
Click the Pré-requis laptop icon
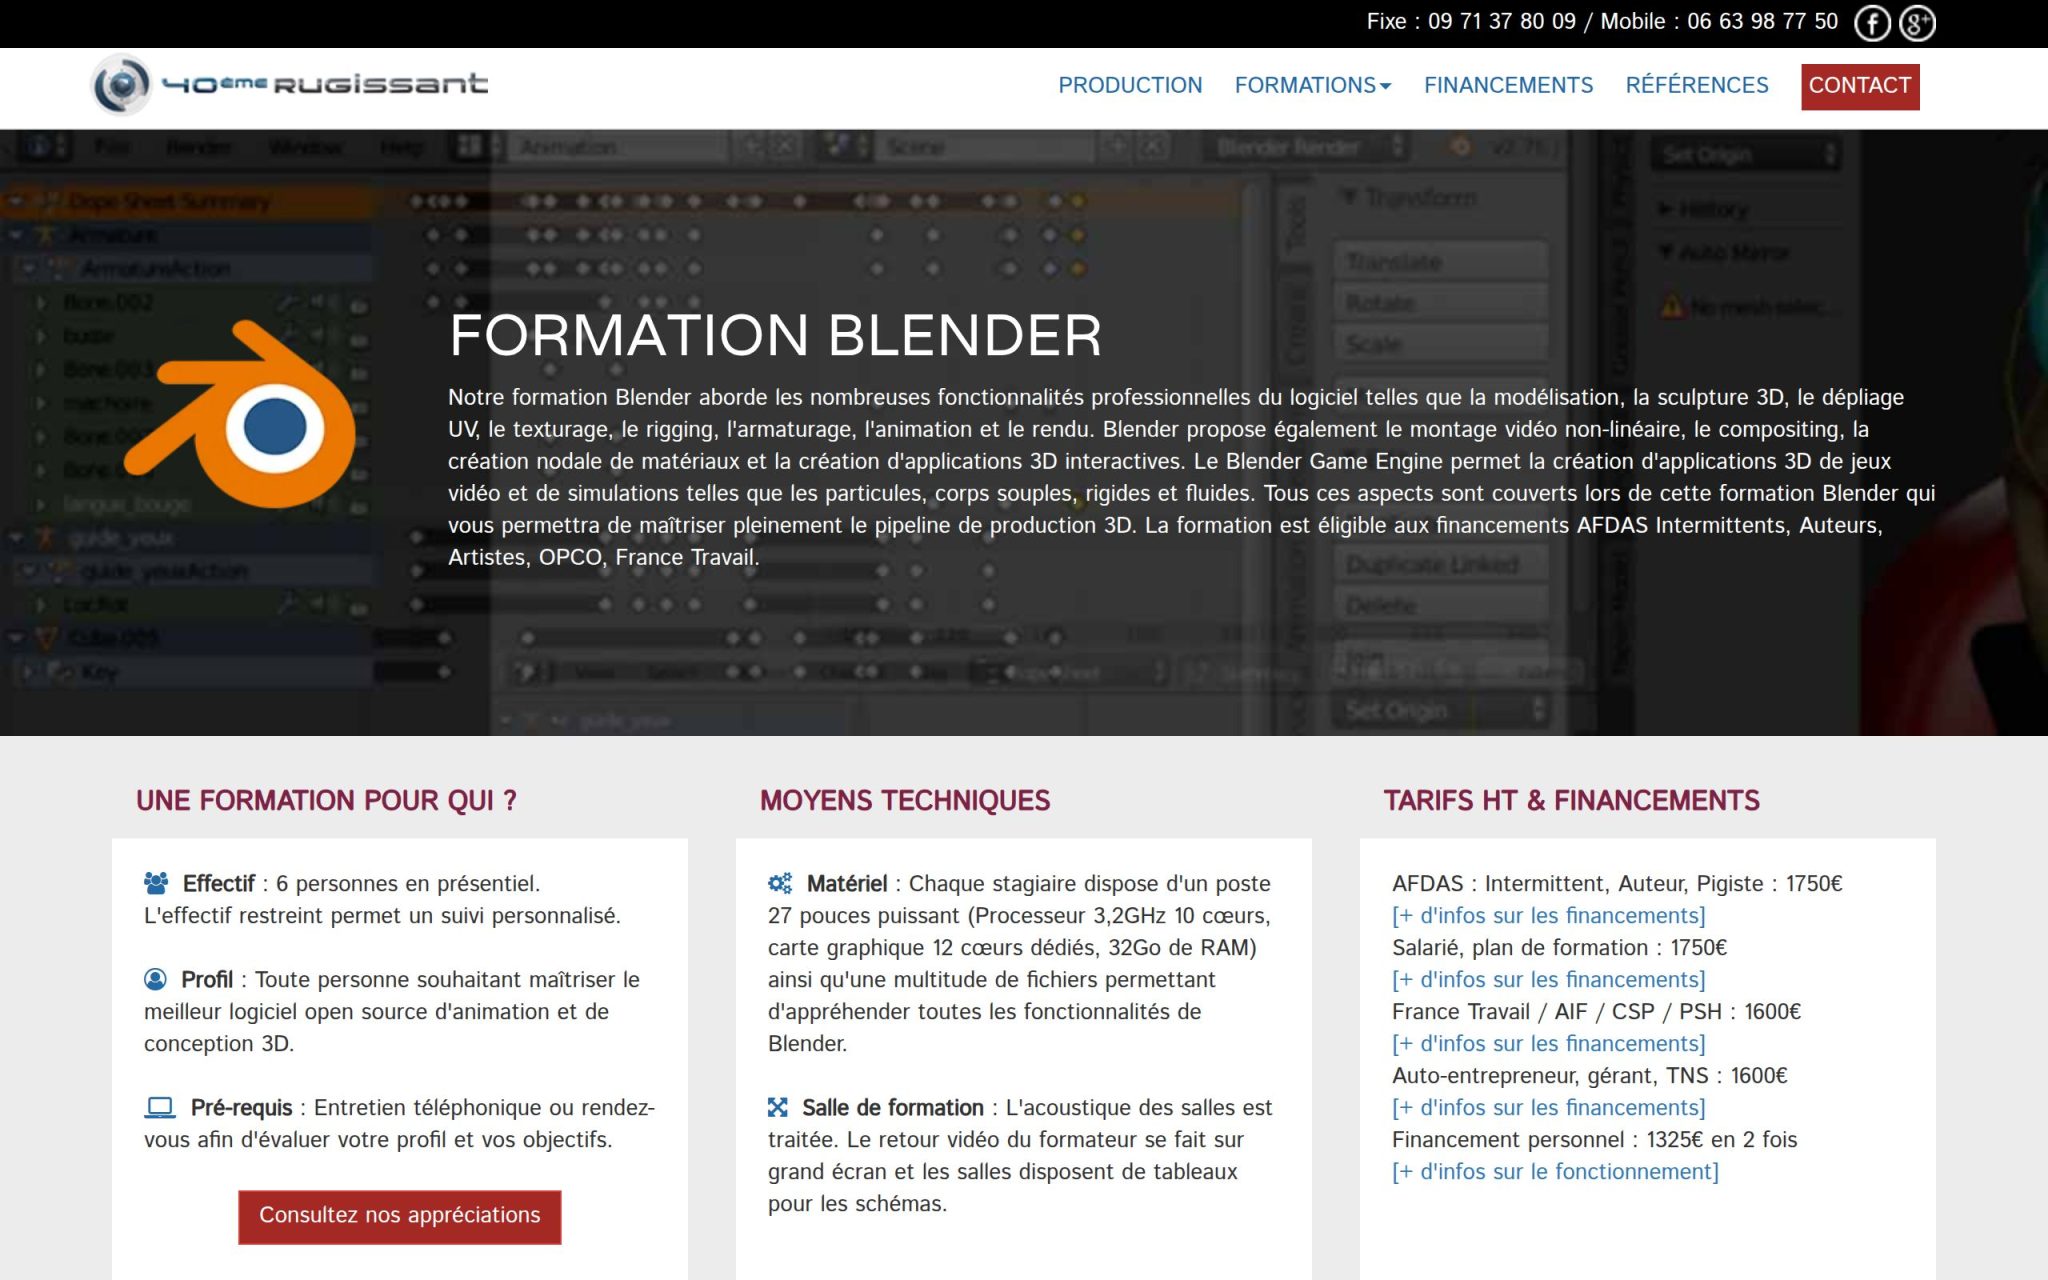pyautogui.click(x=160, y=1108)
